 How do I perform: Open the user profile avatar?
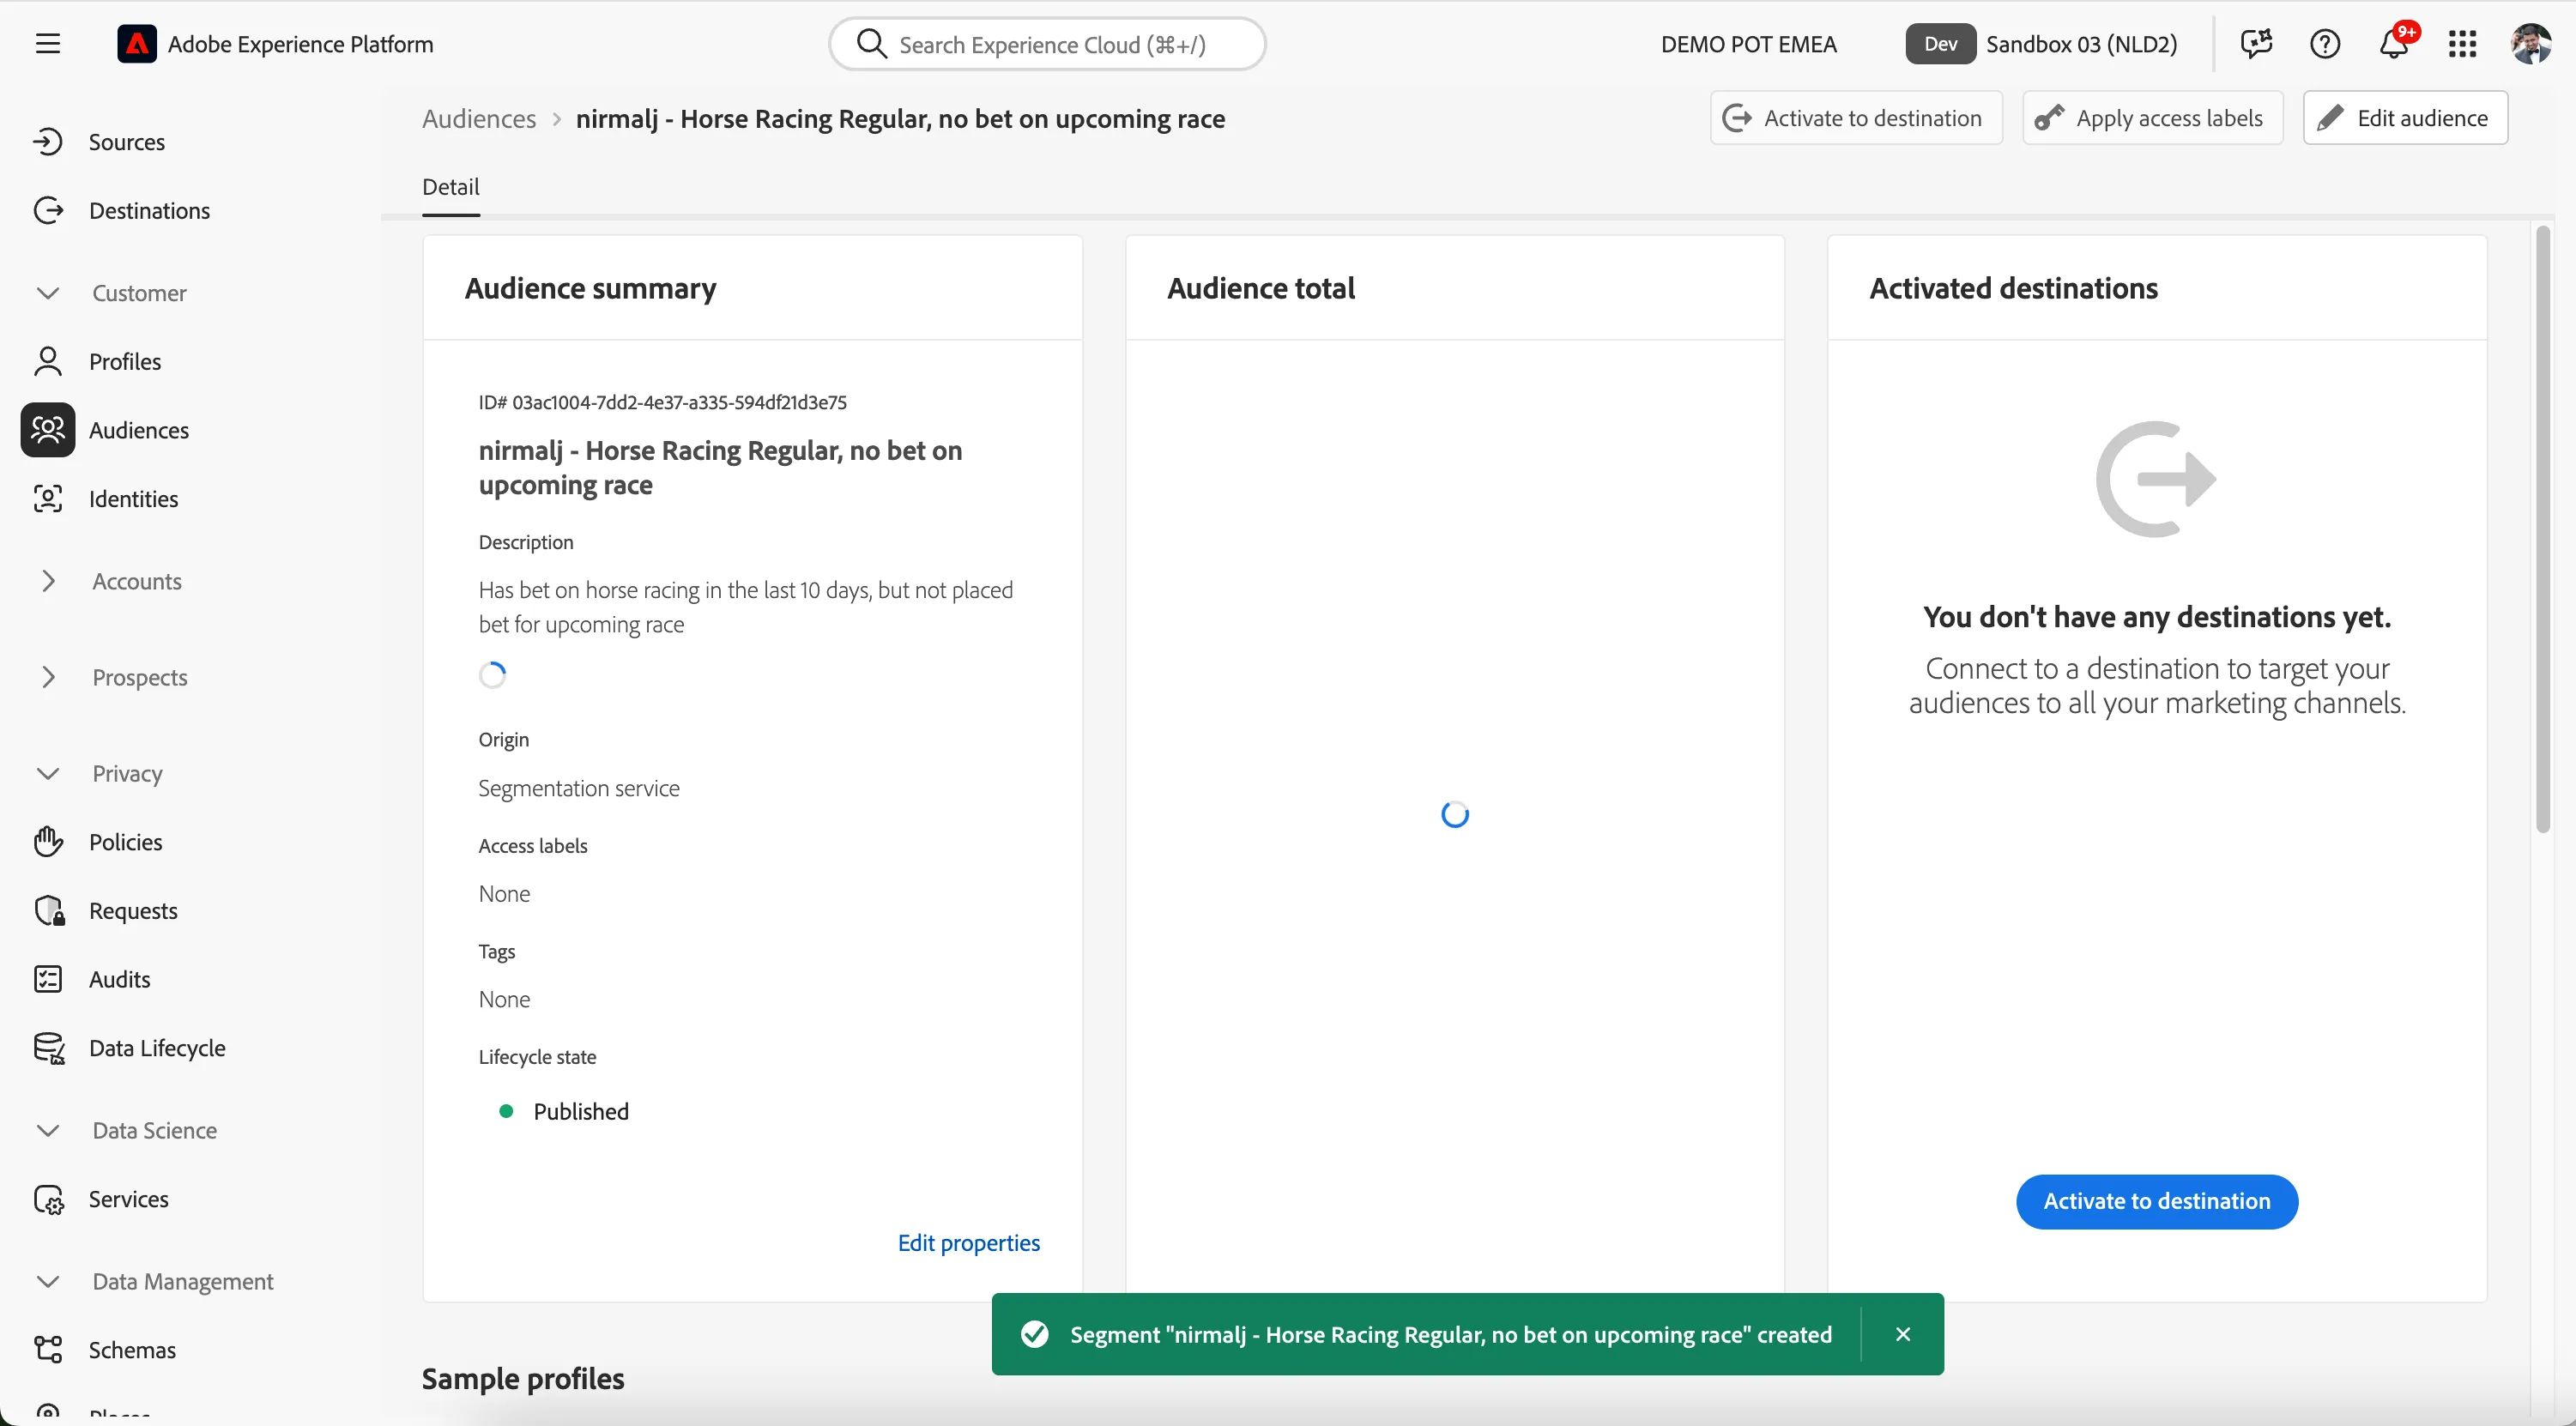(x=2531, y=44)
